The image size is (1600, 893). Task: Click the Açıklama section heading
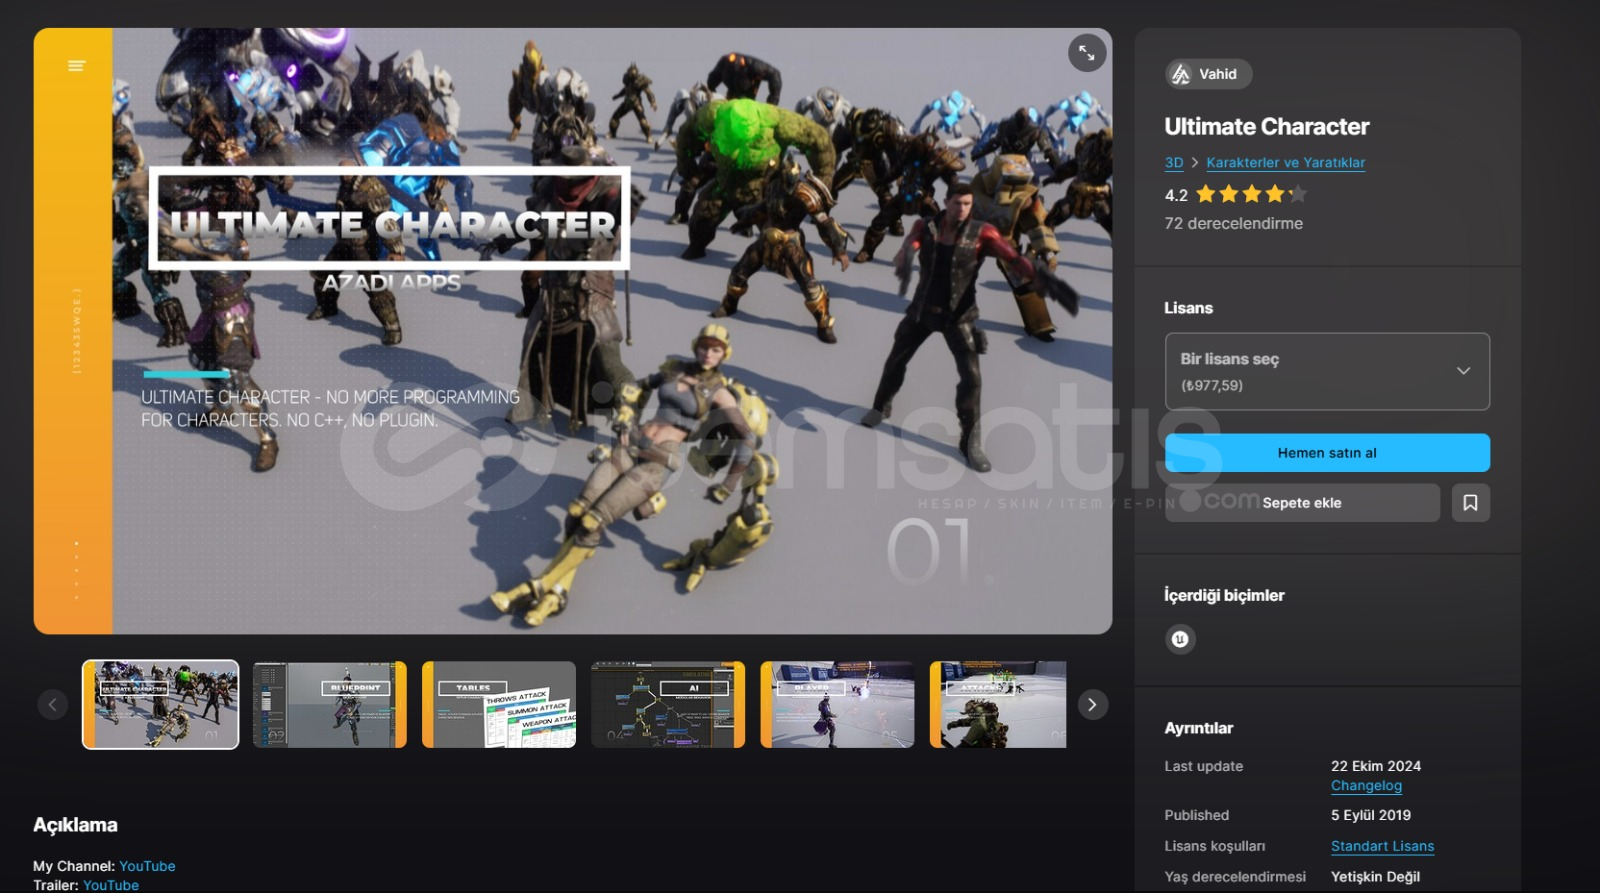click(x=75, y=825)
